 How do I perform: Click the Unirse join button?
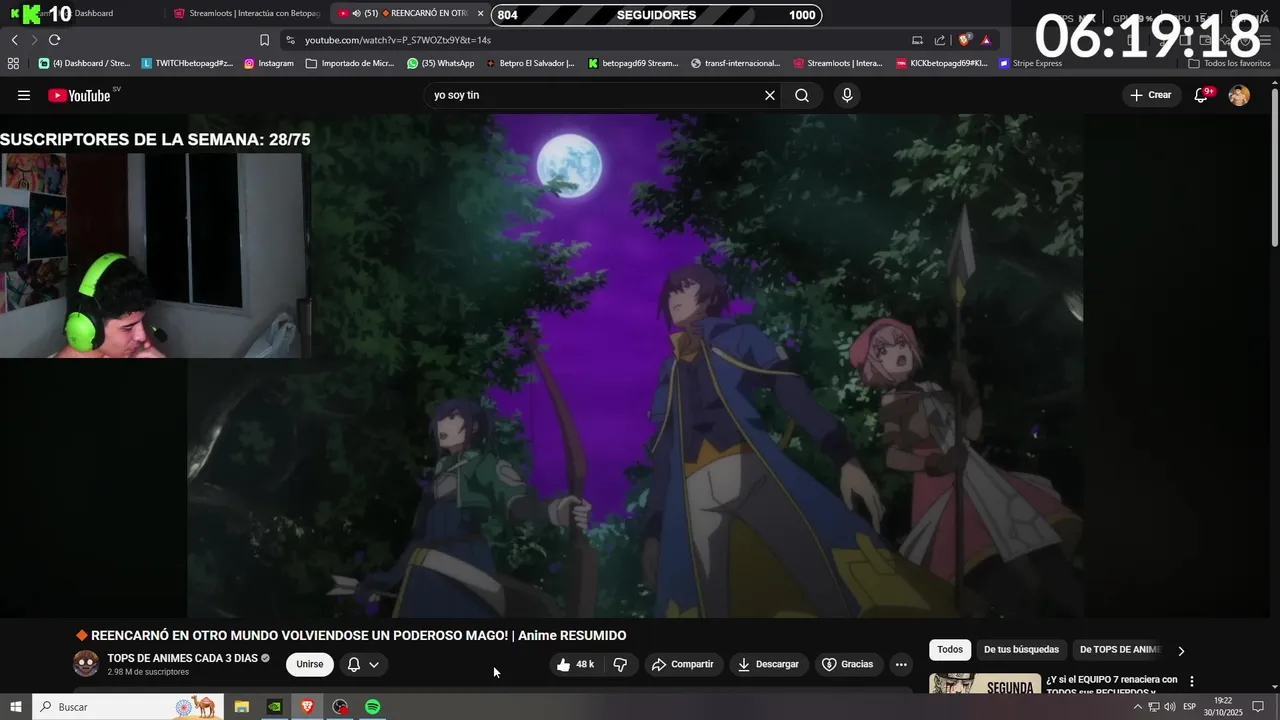tap(310, 664)
